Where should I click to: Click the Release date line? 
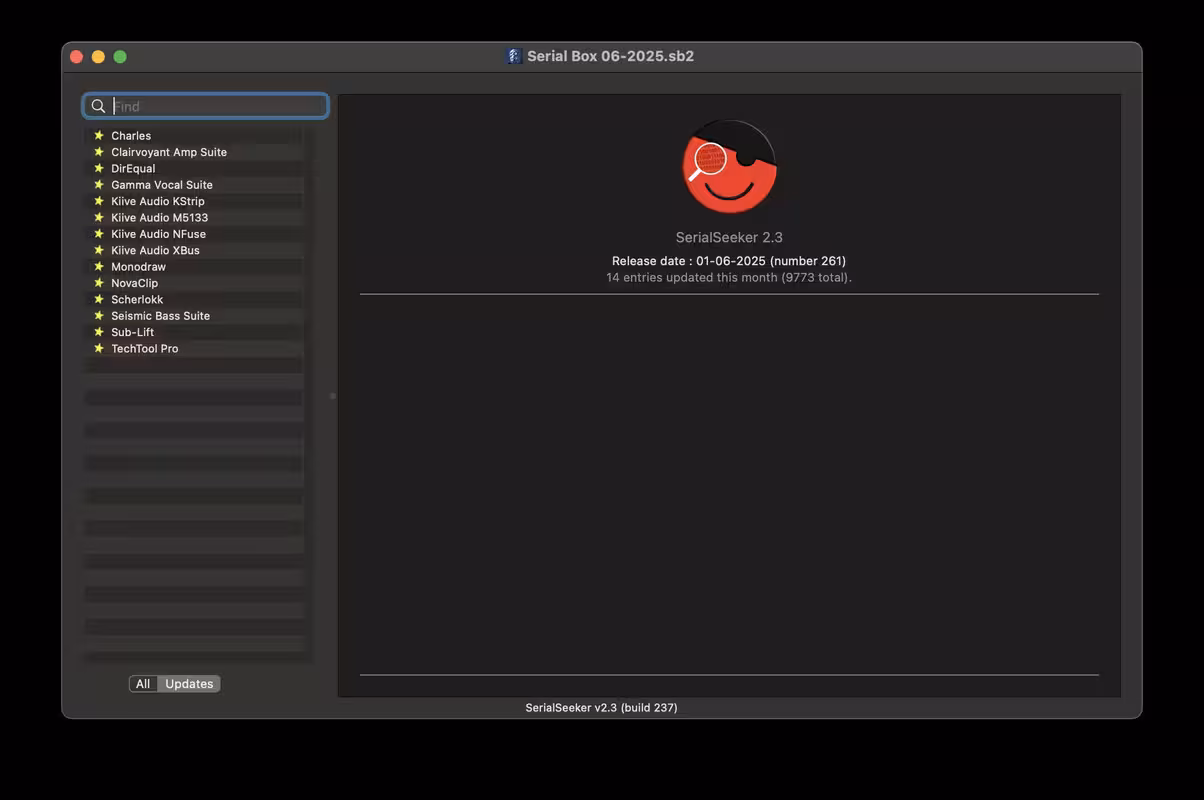pos(729,261)
